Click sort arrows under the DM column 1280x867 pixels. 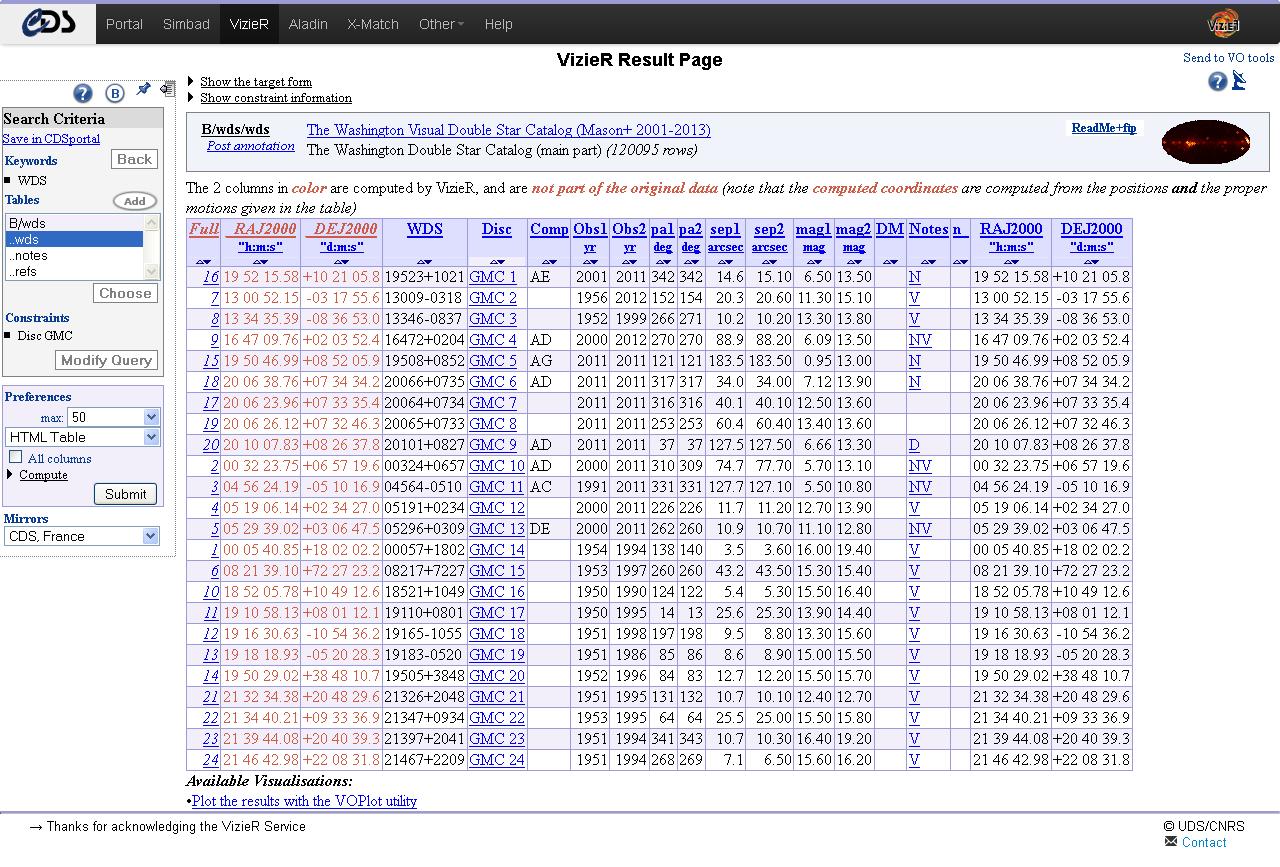(890, 262)
